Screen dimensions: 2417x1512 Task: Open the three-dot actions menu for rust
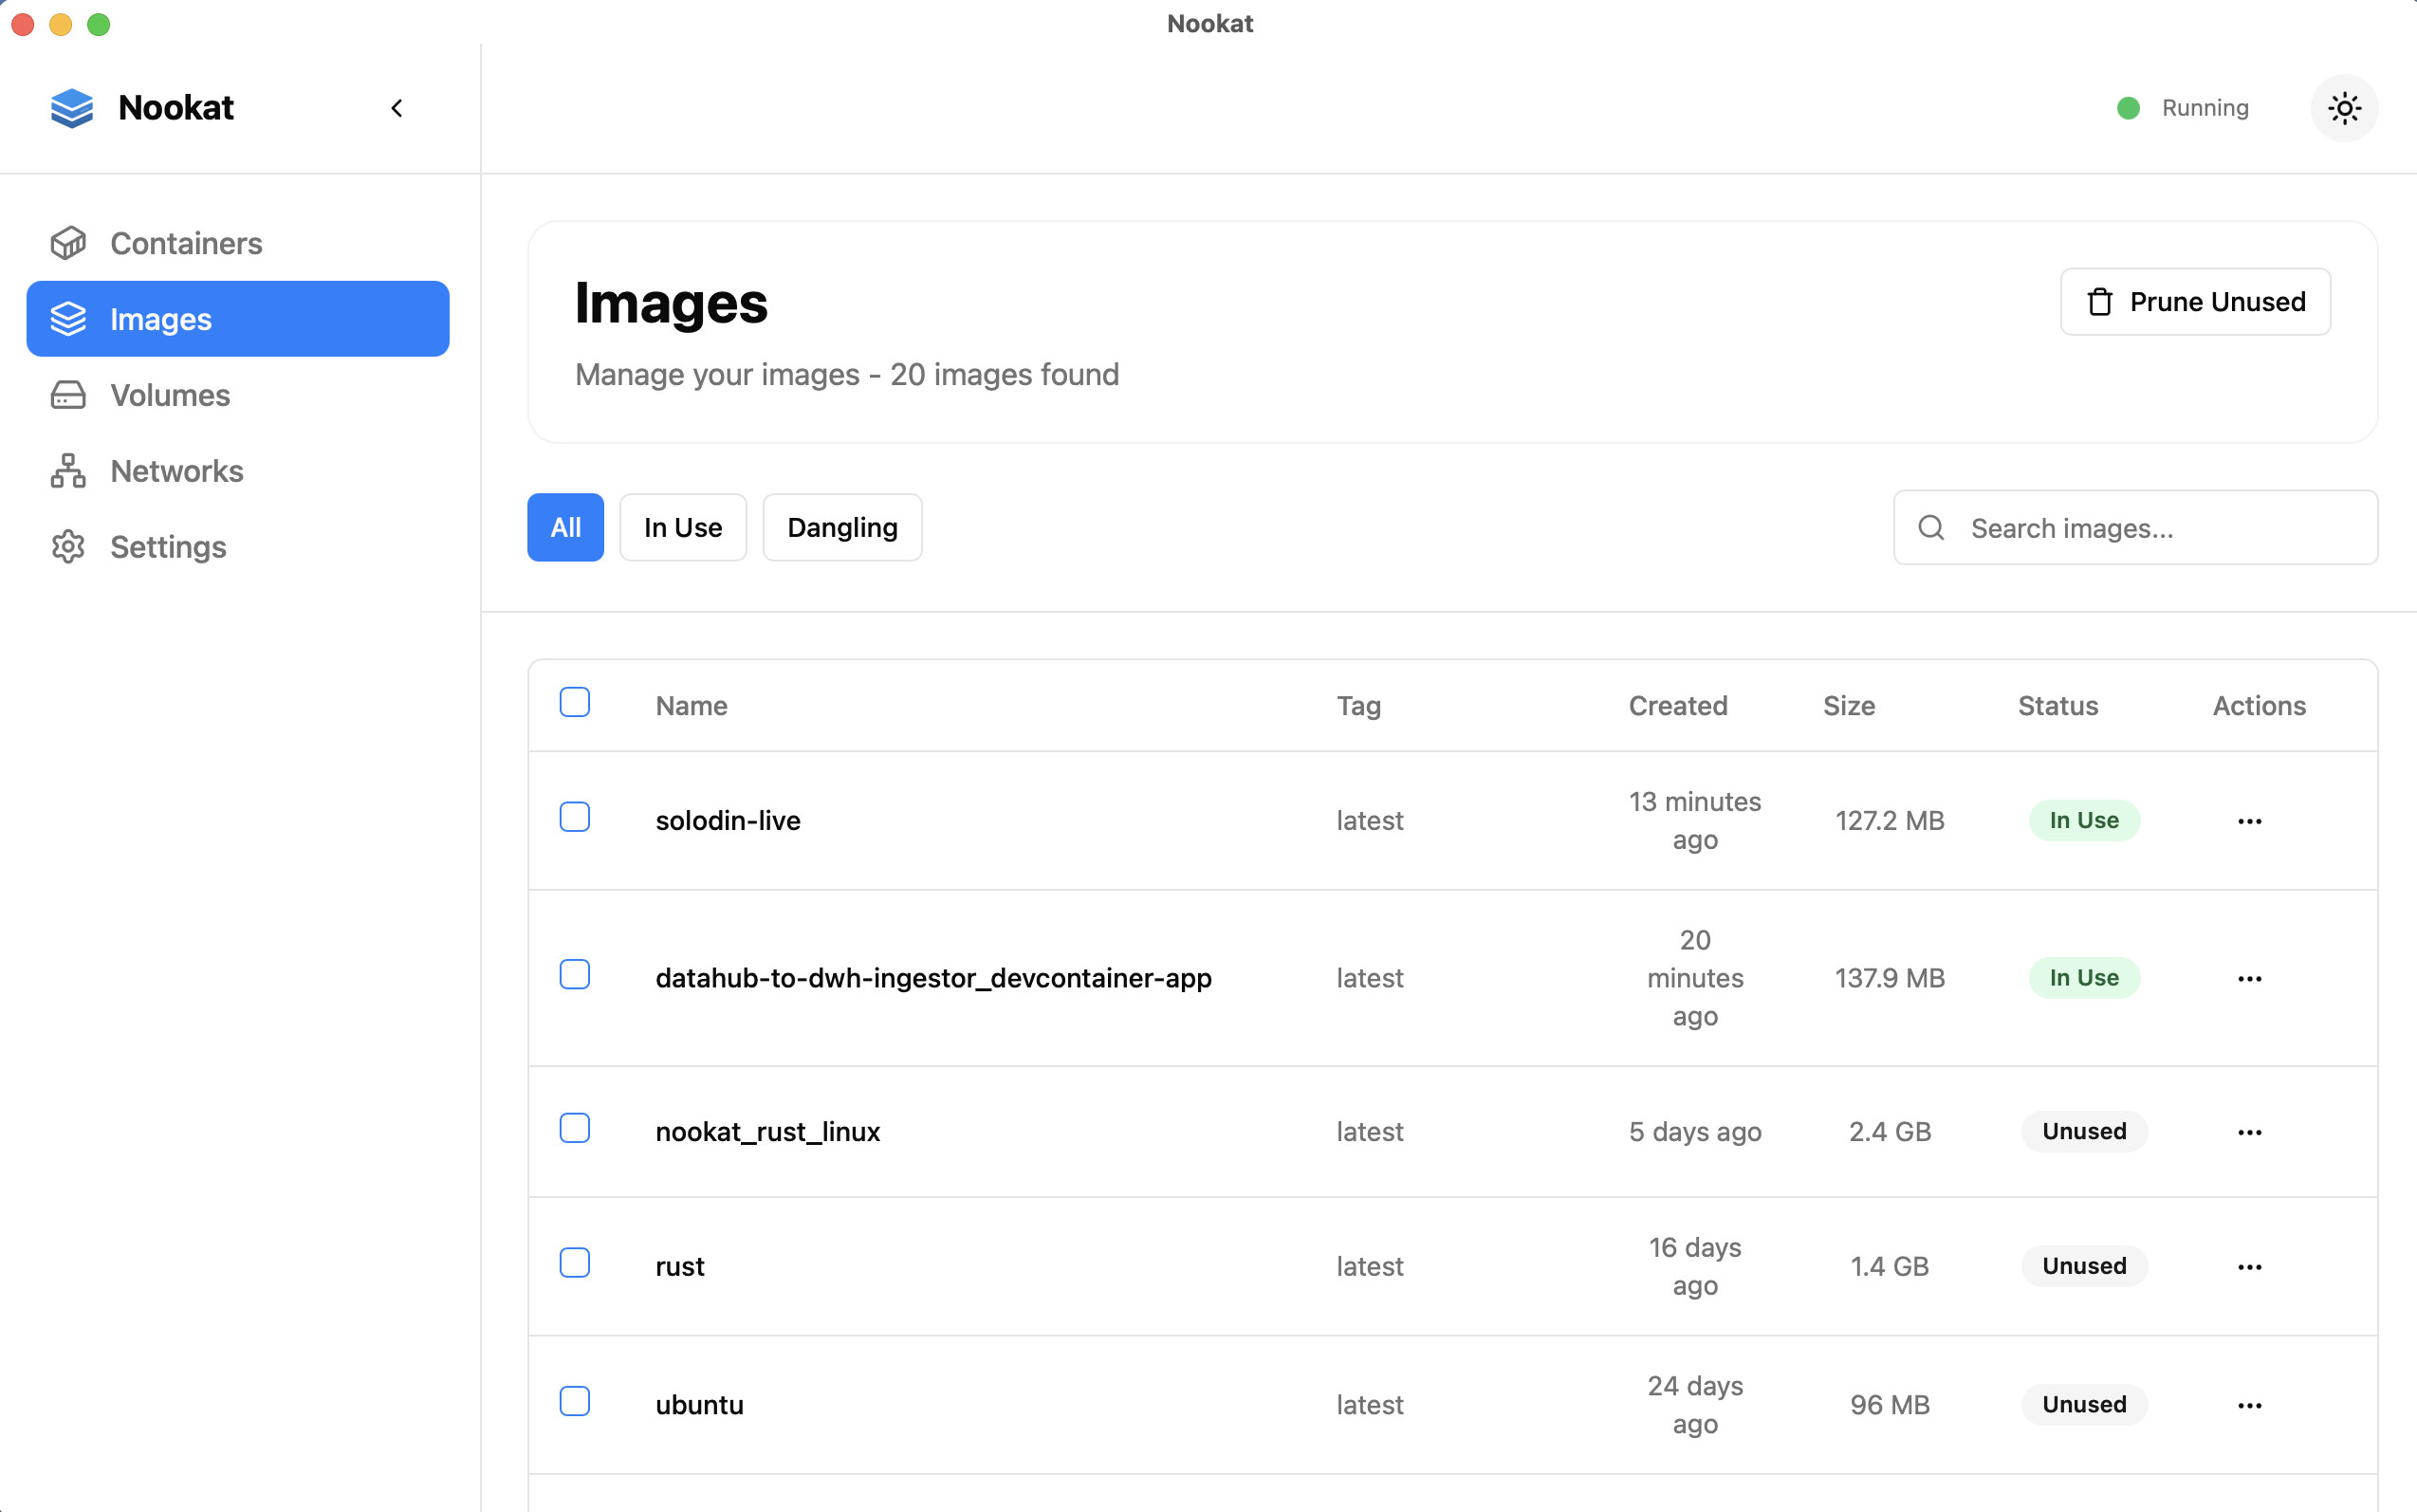(x=2249, y=1267)
